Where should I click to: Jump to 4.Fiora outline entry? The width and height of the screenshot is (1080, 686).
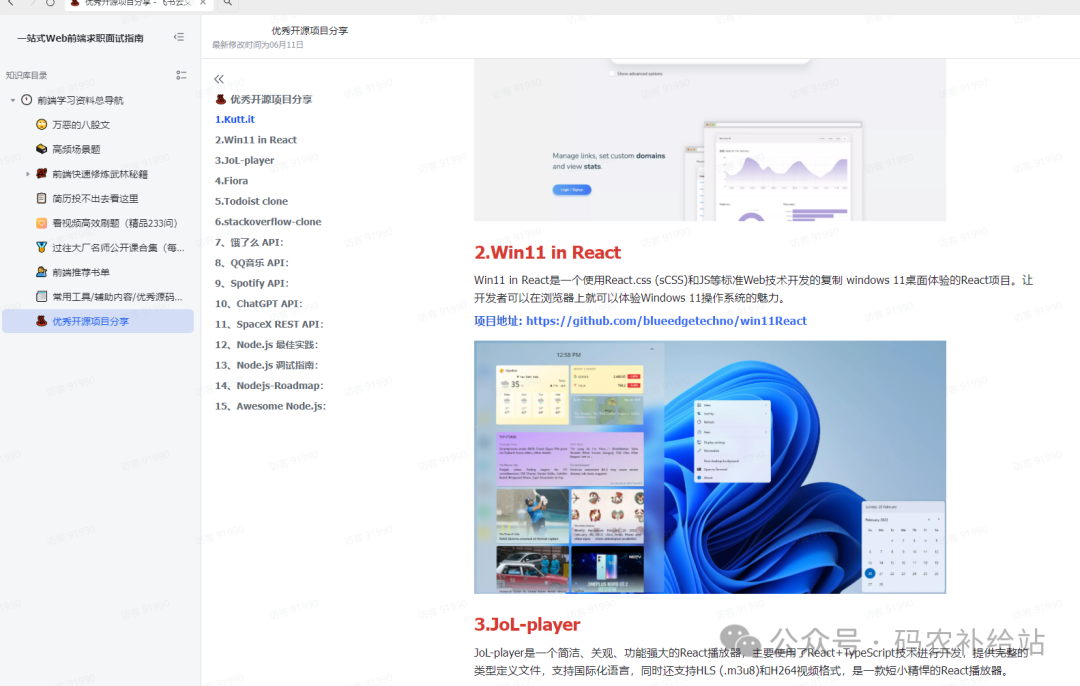[x=231, y=180]
